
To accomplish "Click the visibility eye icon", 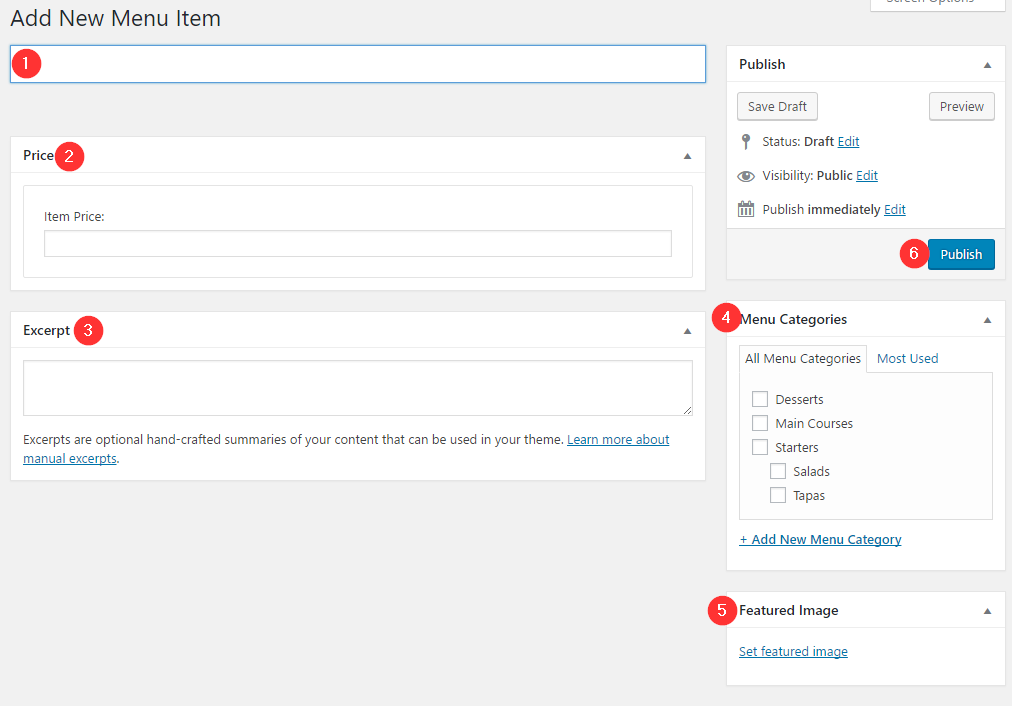I will coord(745,176).
